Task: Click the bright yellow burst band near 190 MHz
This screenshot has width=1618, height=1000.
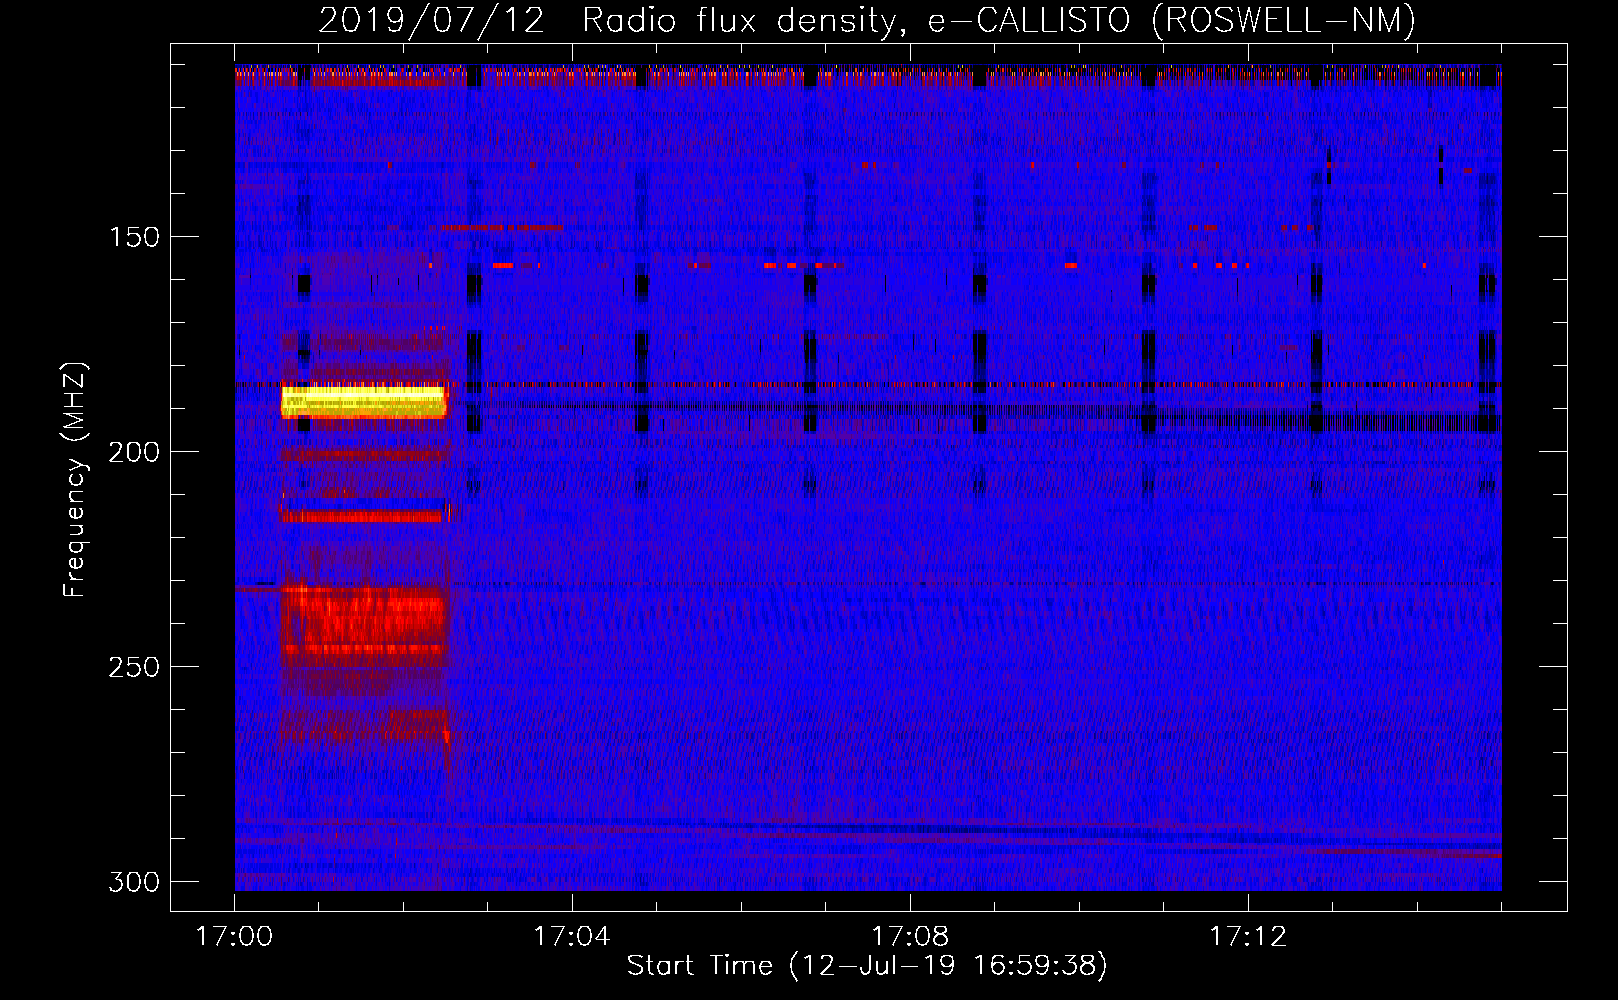Action: point(363,402)
